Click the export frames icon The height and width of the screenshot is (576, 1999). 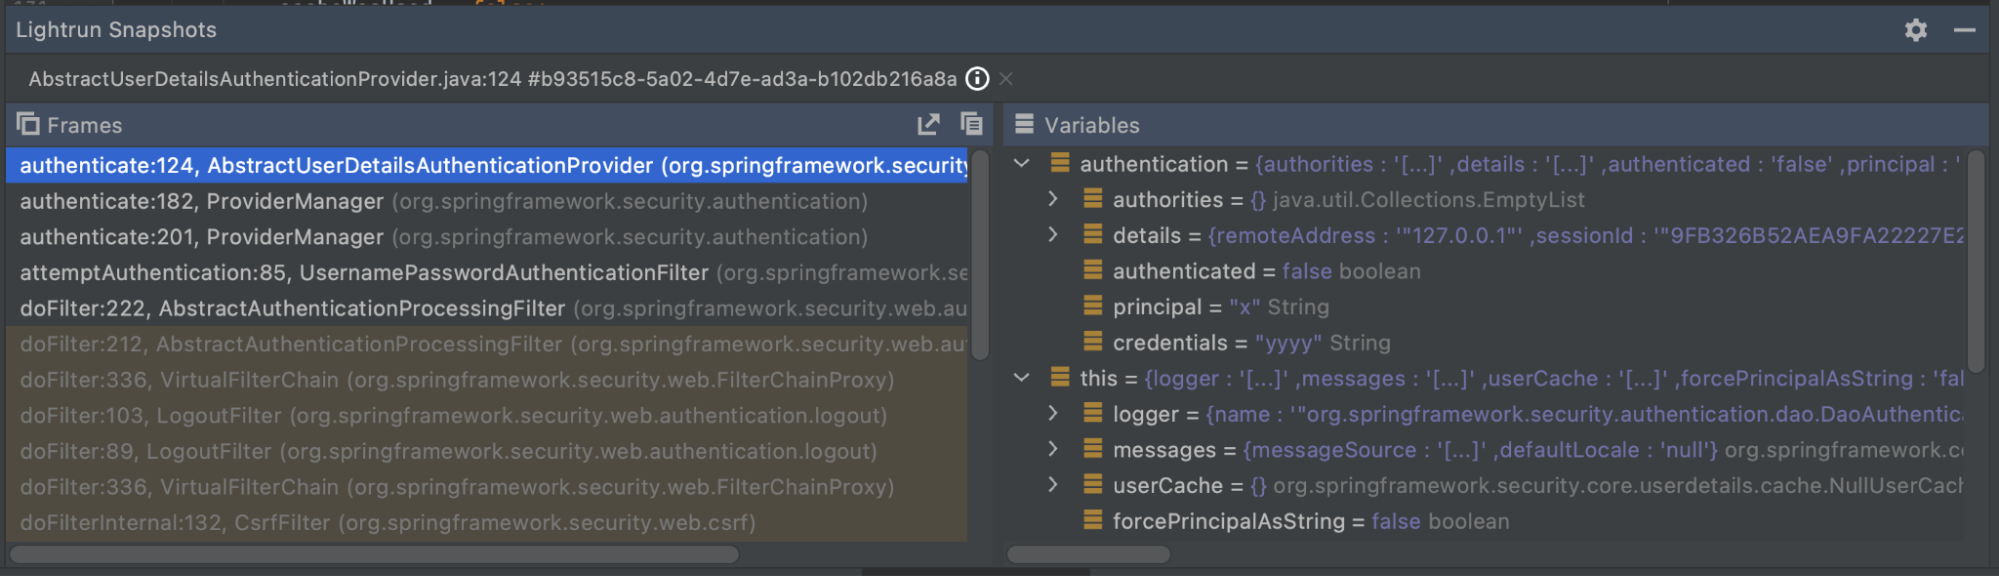click(x=928, y=124)
